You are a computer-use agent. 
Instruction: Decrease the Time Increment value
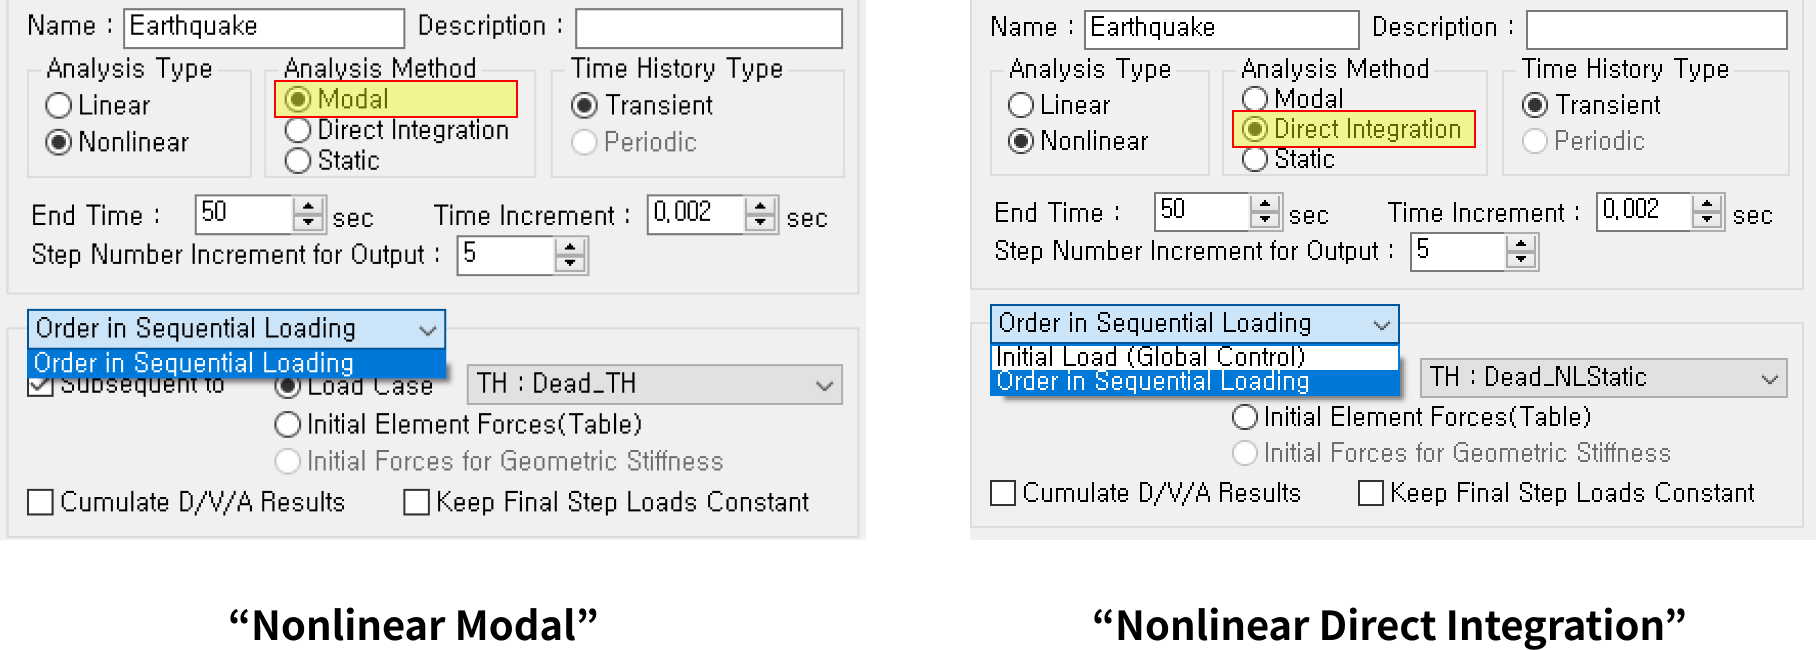tap(760, 221)
